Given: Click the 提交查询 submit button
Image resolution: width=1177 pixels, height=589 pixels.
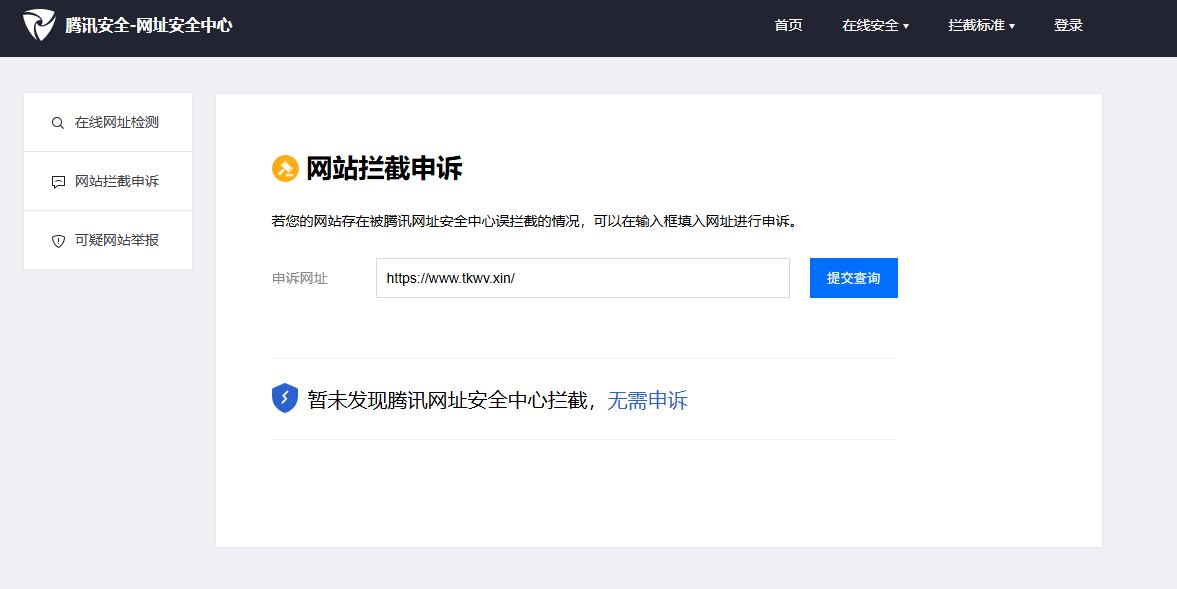Looking at the screenshot, I should 853,278.
